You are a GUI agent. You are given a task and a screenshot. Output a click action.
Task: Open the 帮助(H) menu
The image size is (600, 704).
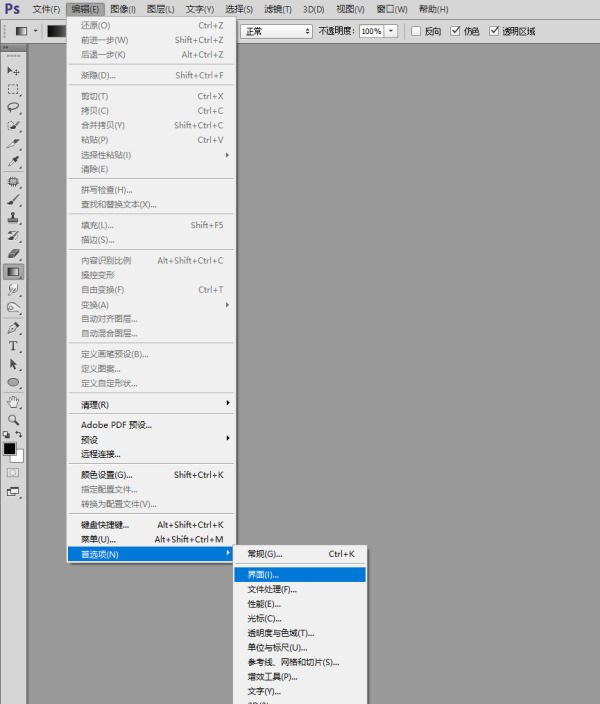433,9
